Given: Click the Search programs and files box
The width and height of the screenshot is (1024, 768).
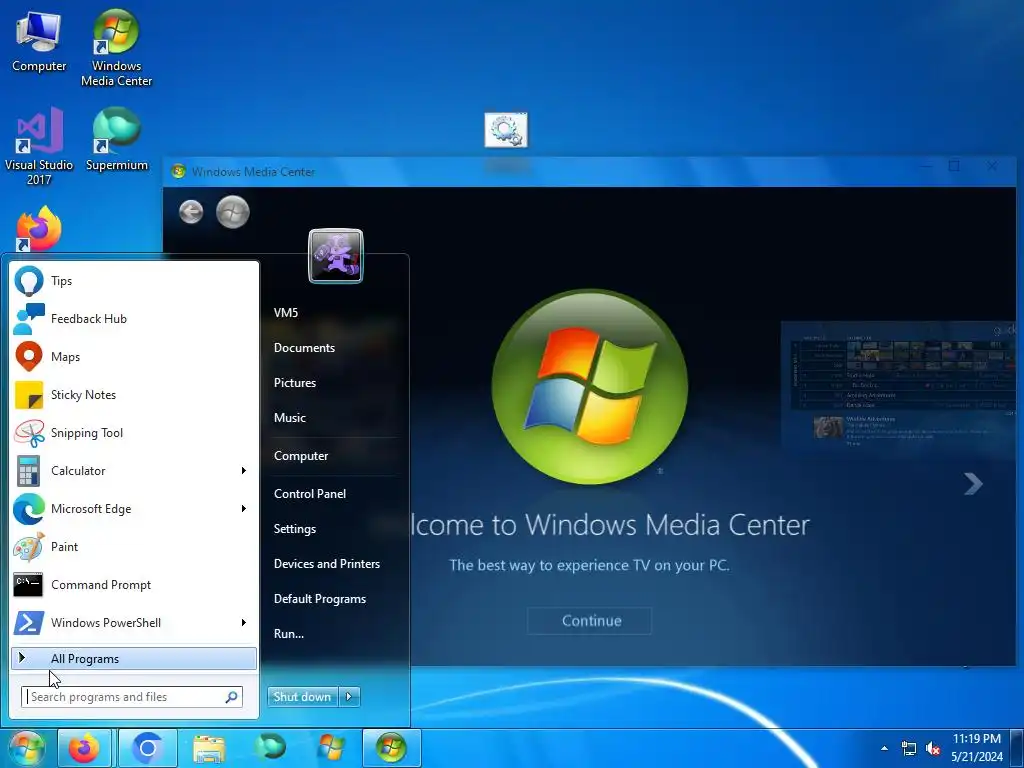Looking at the screenshot, I should point(132,697).
